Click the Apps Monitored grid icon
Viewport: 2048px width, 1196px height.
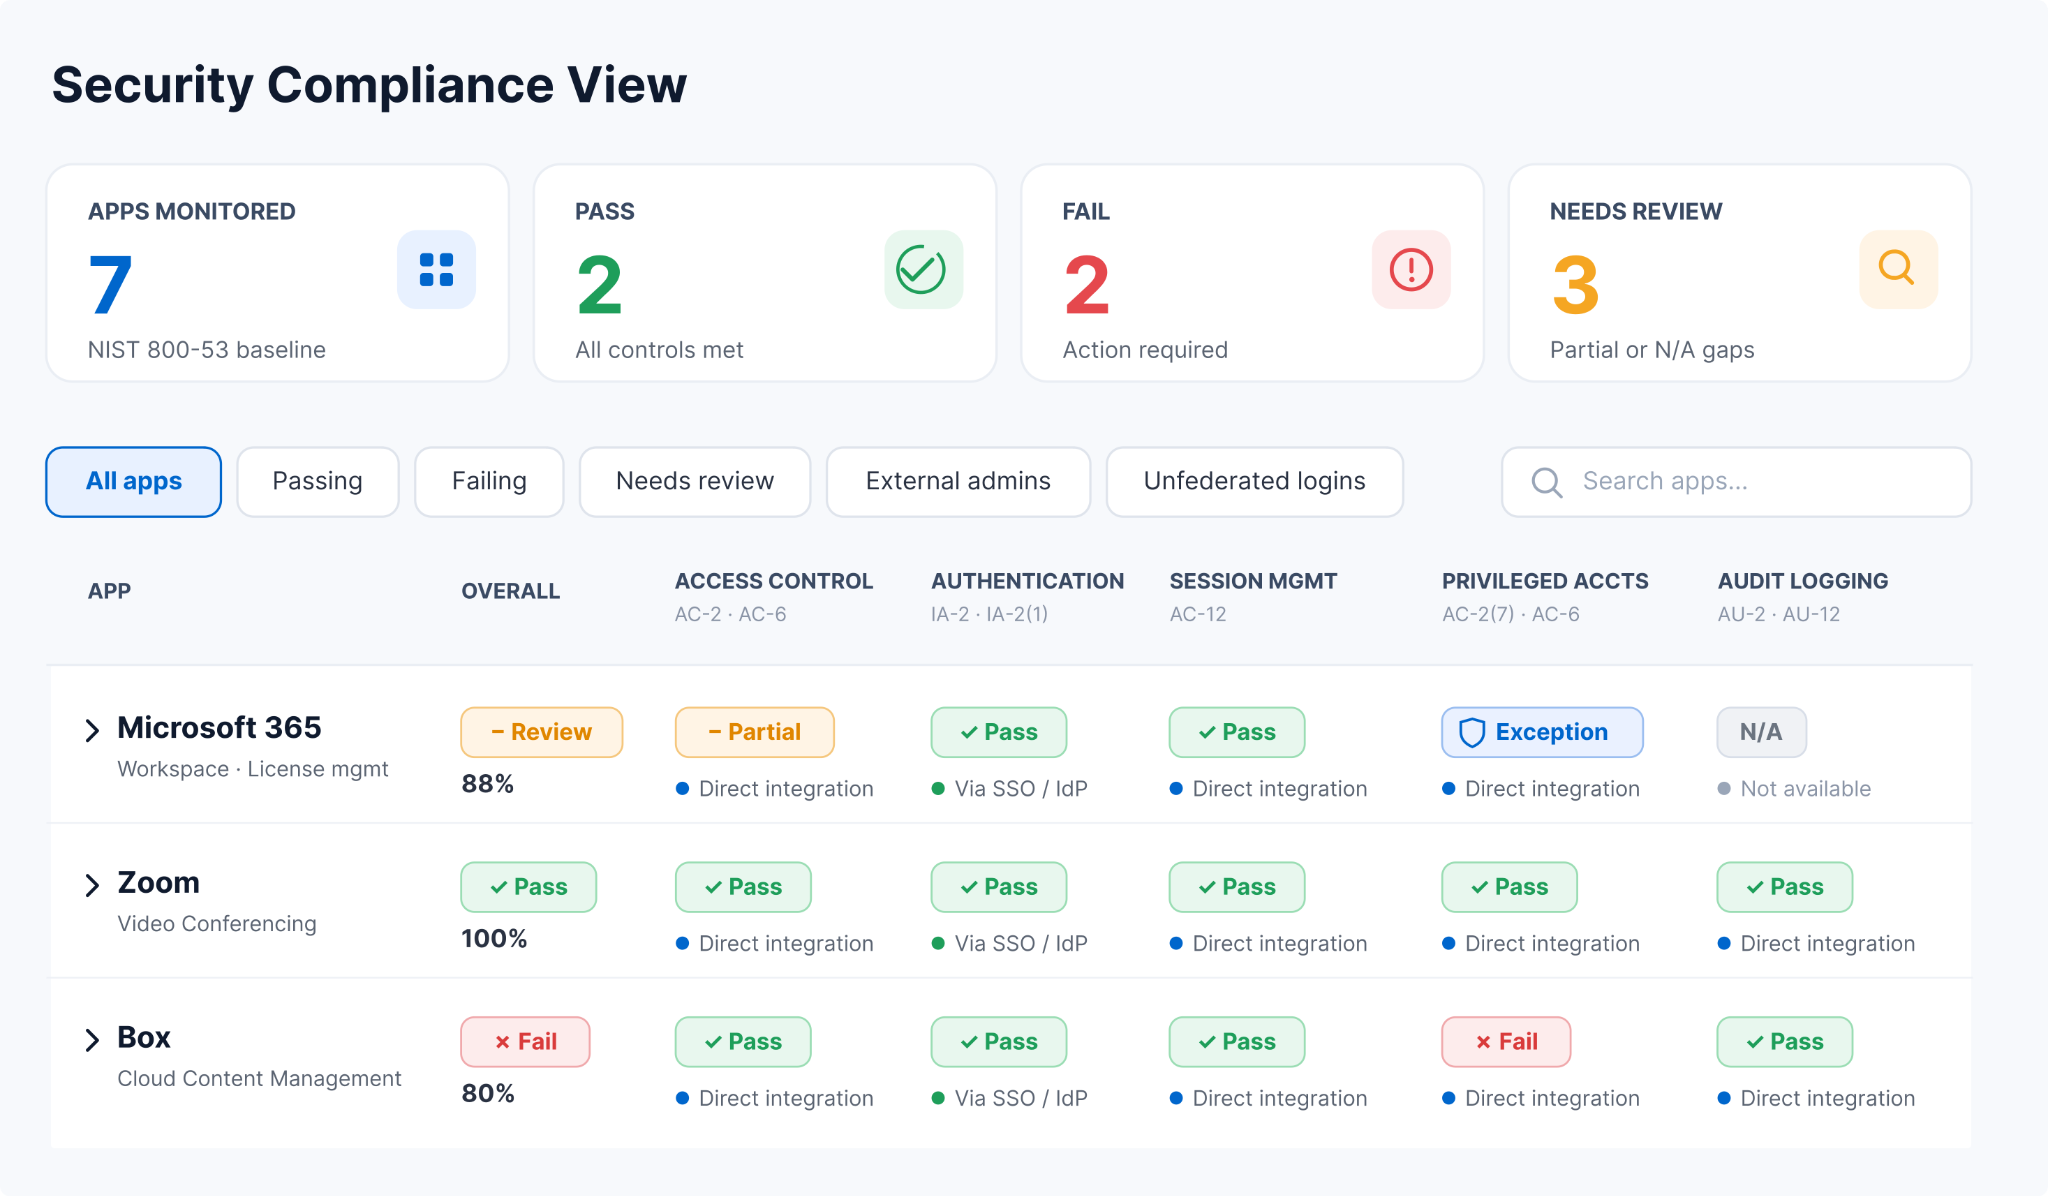click(x=436, y=270)
